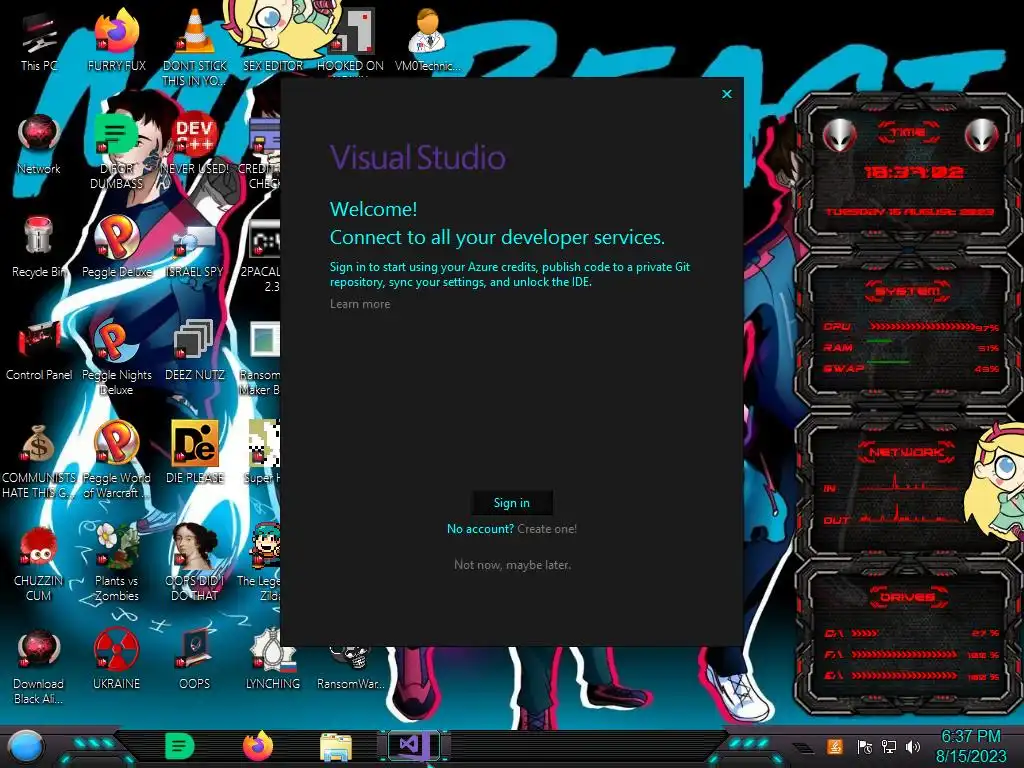Choose 'Not now, maybe later.'
This screenshot has height=768, width=1024.
512,565
